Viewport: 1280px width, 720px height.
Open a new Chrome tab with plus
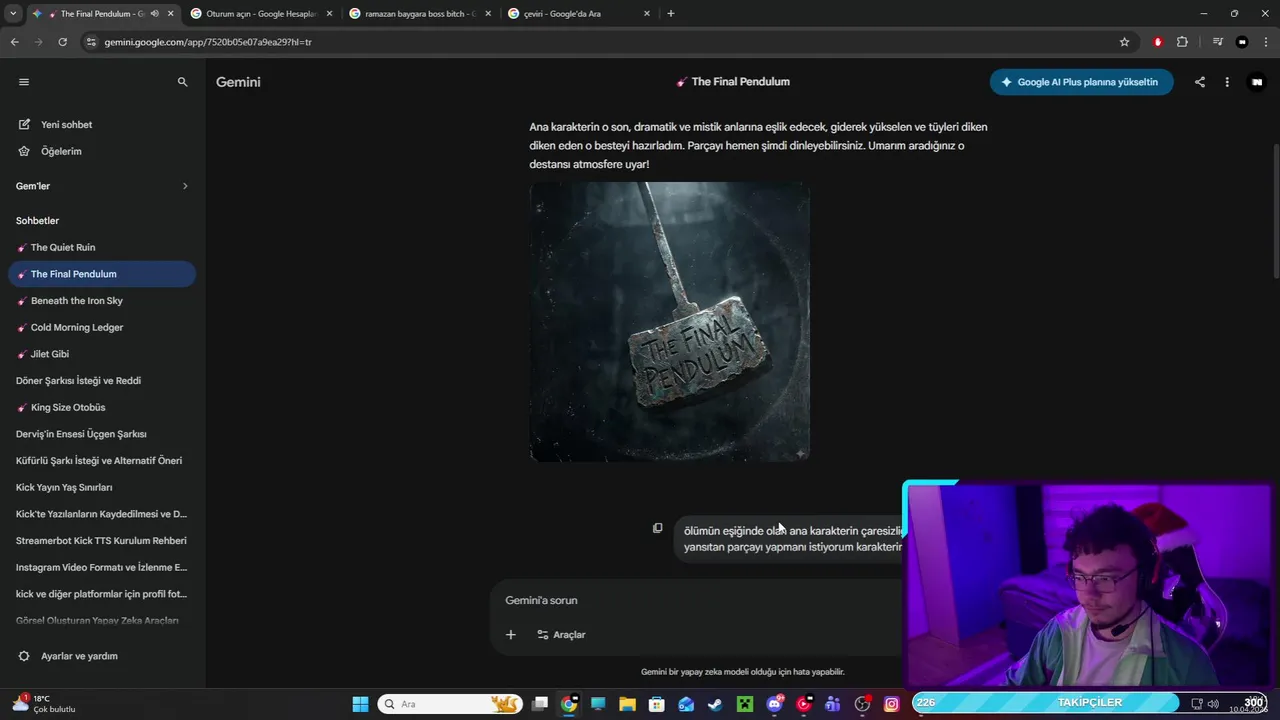click(670, 14)
